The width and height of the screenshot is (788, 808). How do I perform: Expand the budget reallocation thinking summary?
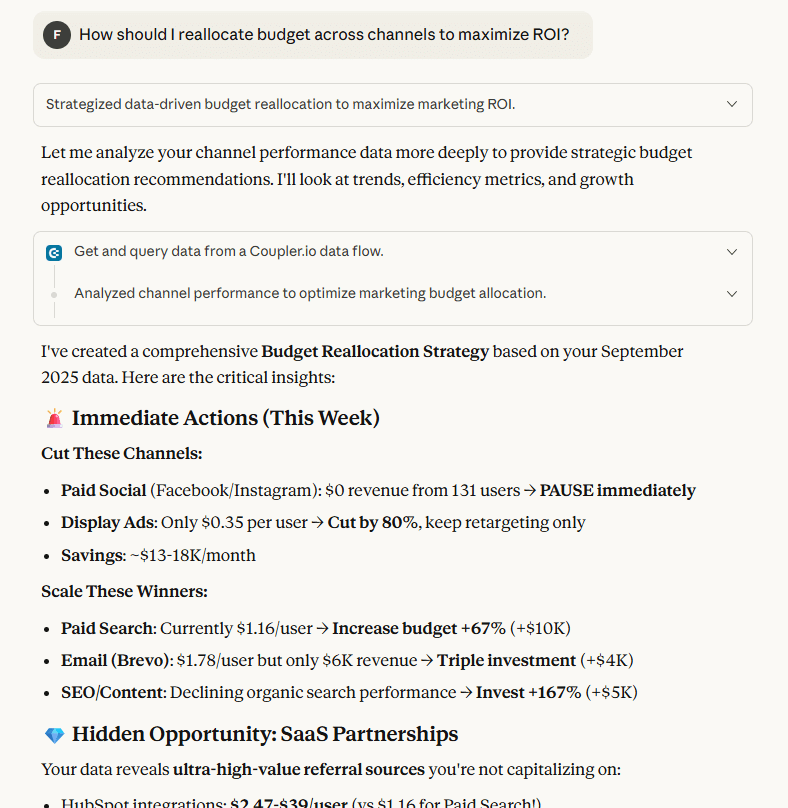pyautogui.click(x=731, y=104)
